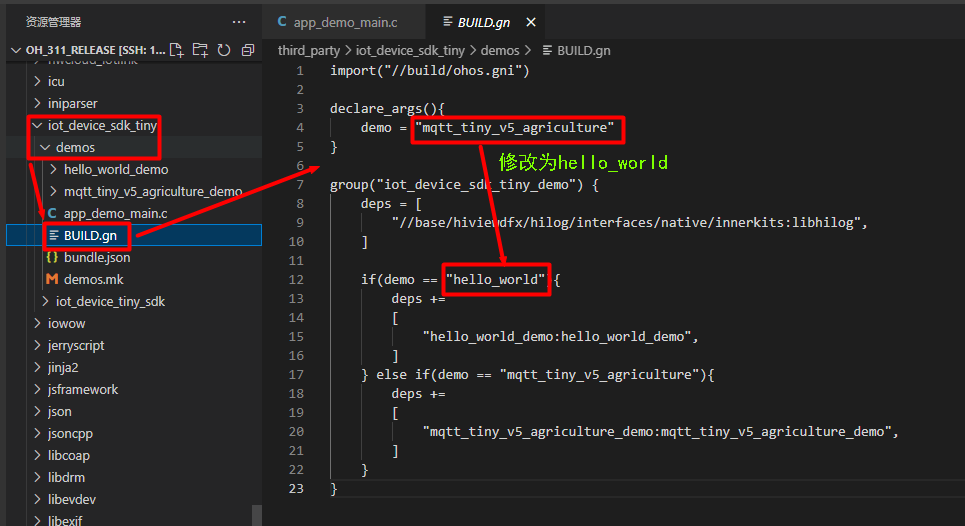Viewport: 965px width, 526px height.
Task: Refresh the explorer tree
Action: click(224, 50)
